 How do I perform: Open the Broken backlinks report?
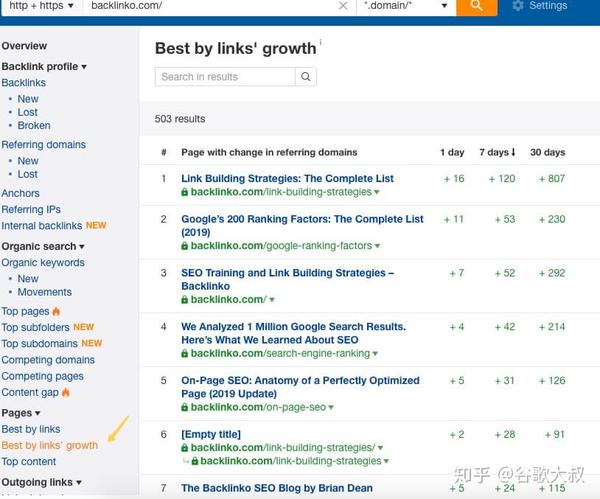(x=34, y=126)
